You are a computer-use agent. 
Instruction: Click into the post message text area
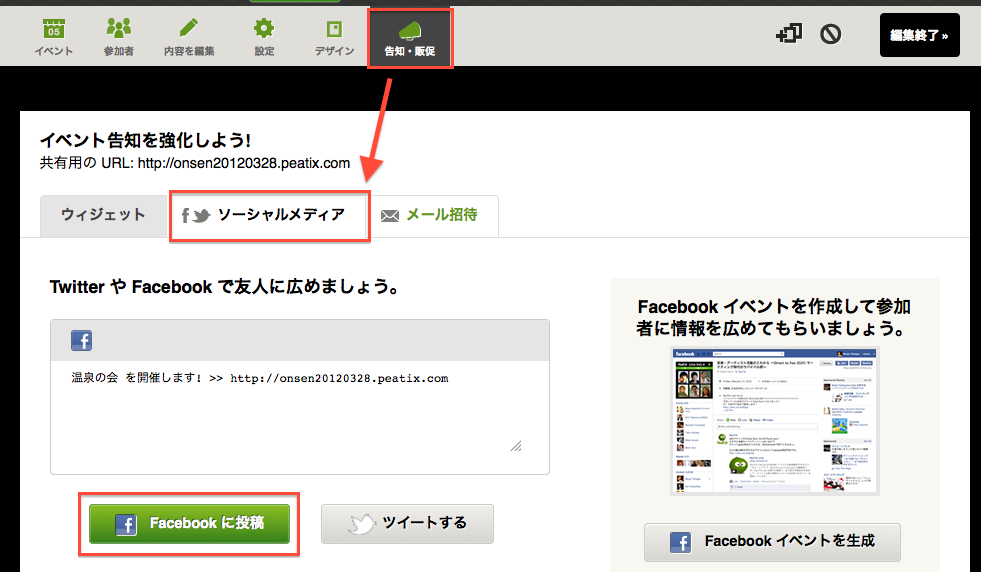click(x=300, y=417)
